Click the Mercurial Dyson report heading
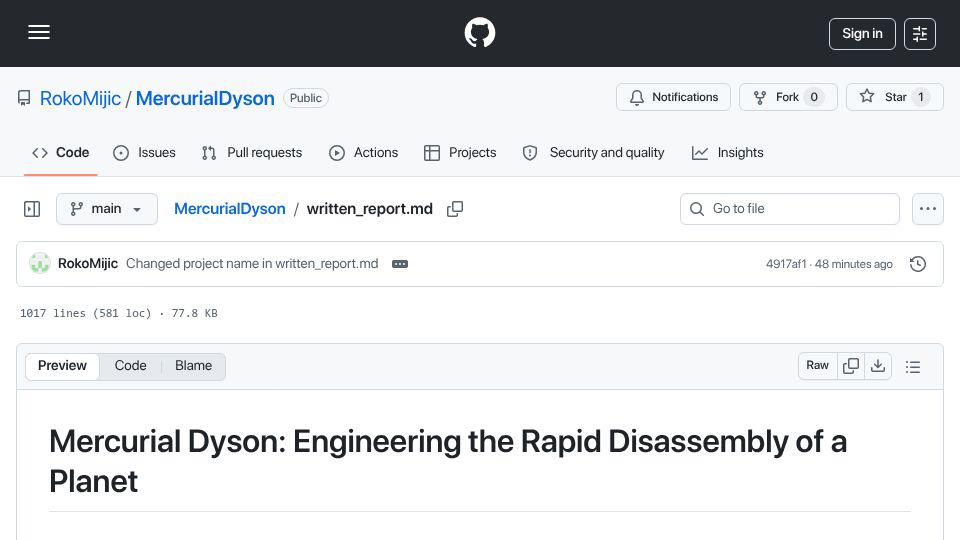Viewport: 960px width, 540px height. [448, 461]
